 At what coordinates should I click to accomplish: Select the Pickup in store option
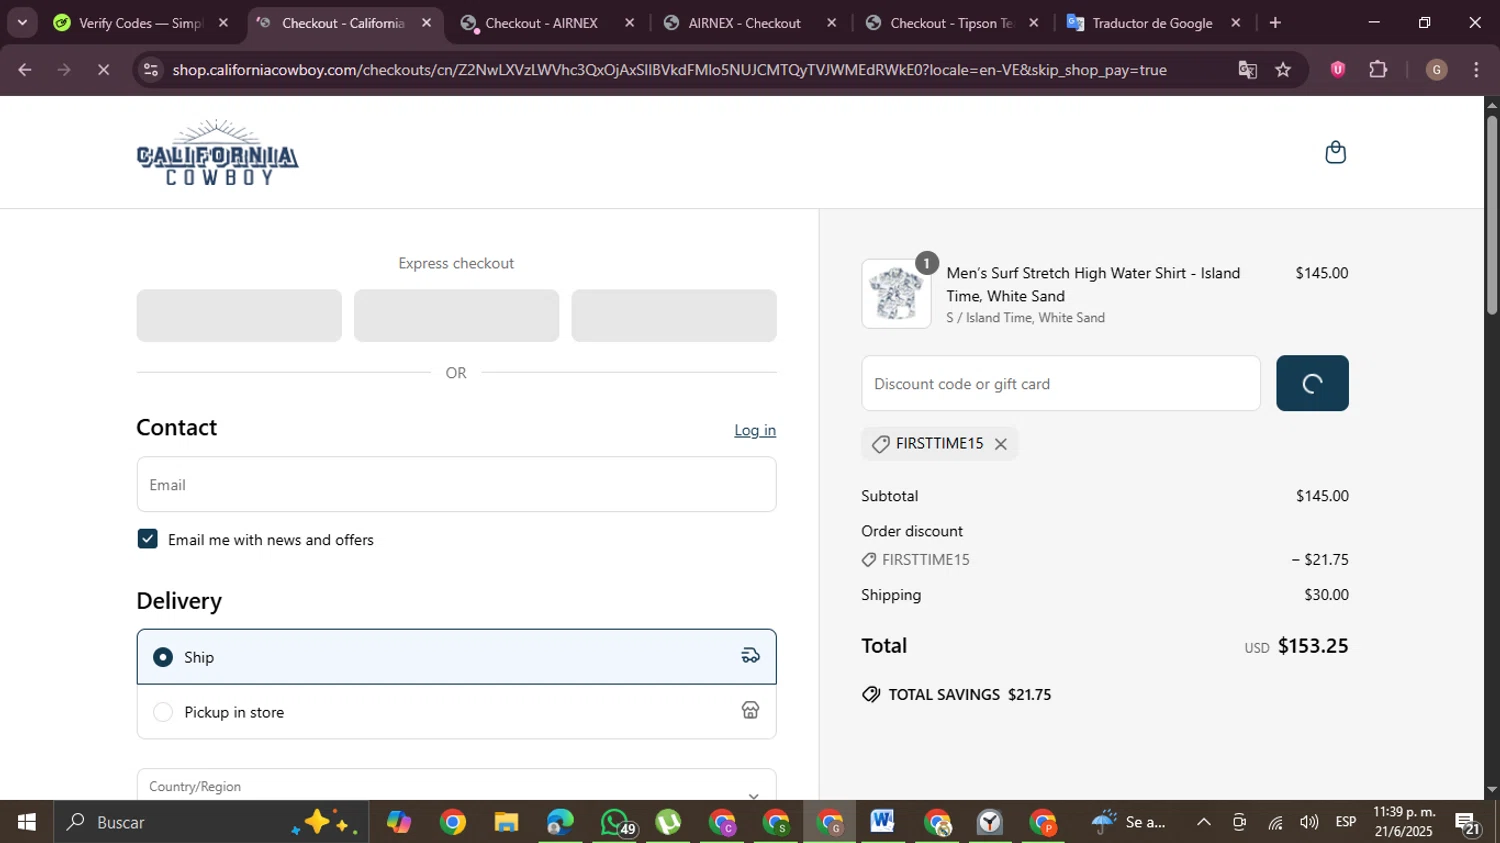456,712
